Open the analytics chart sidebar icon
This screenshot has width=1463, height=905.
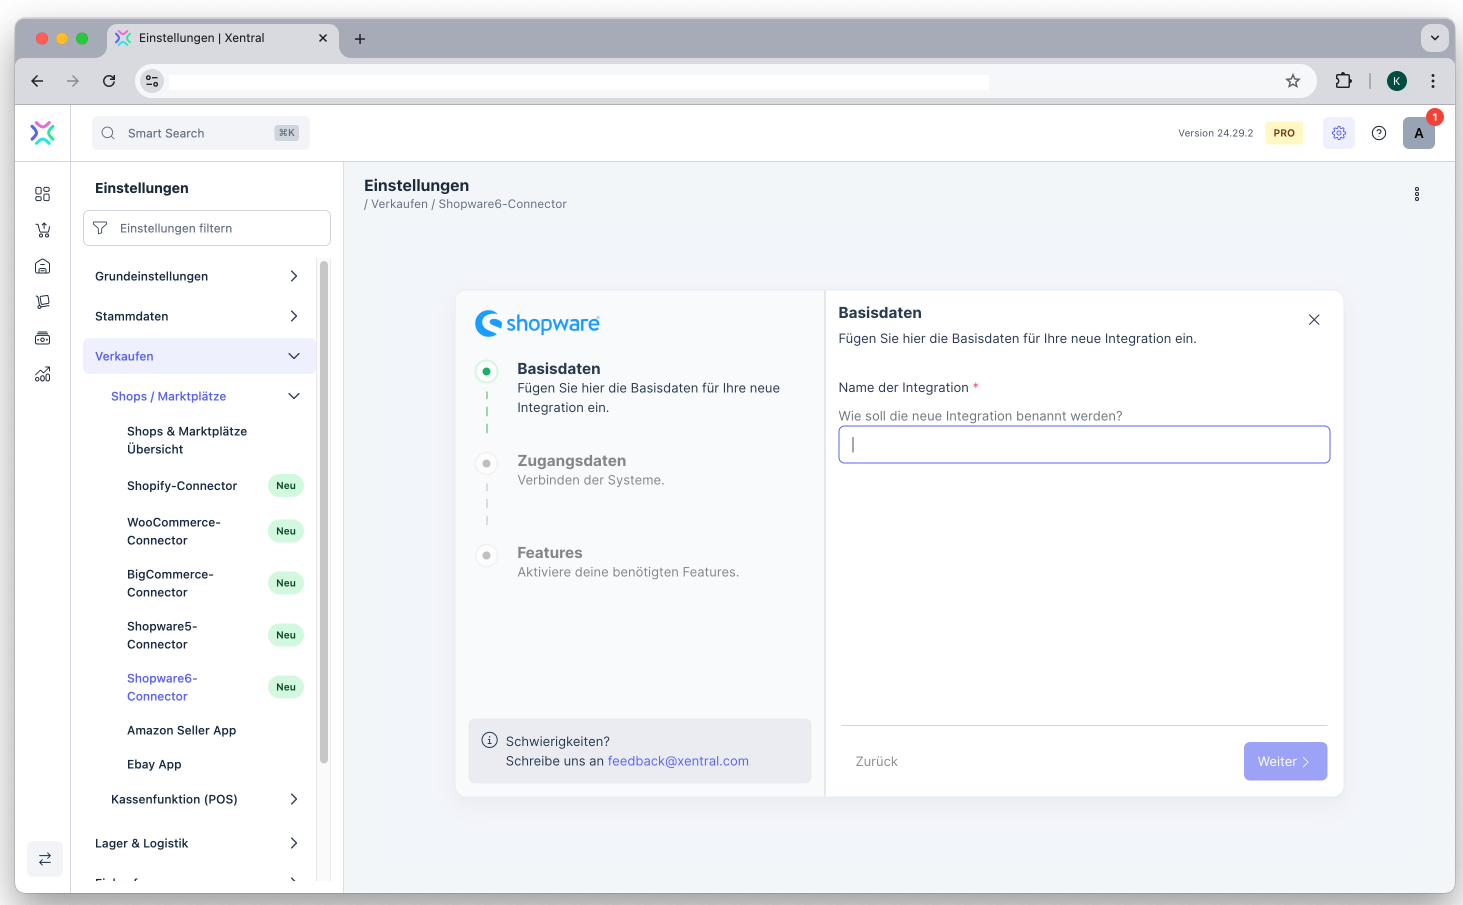click(x=42, y=375)
